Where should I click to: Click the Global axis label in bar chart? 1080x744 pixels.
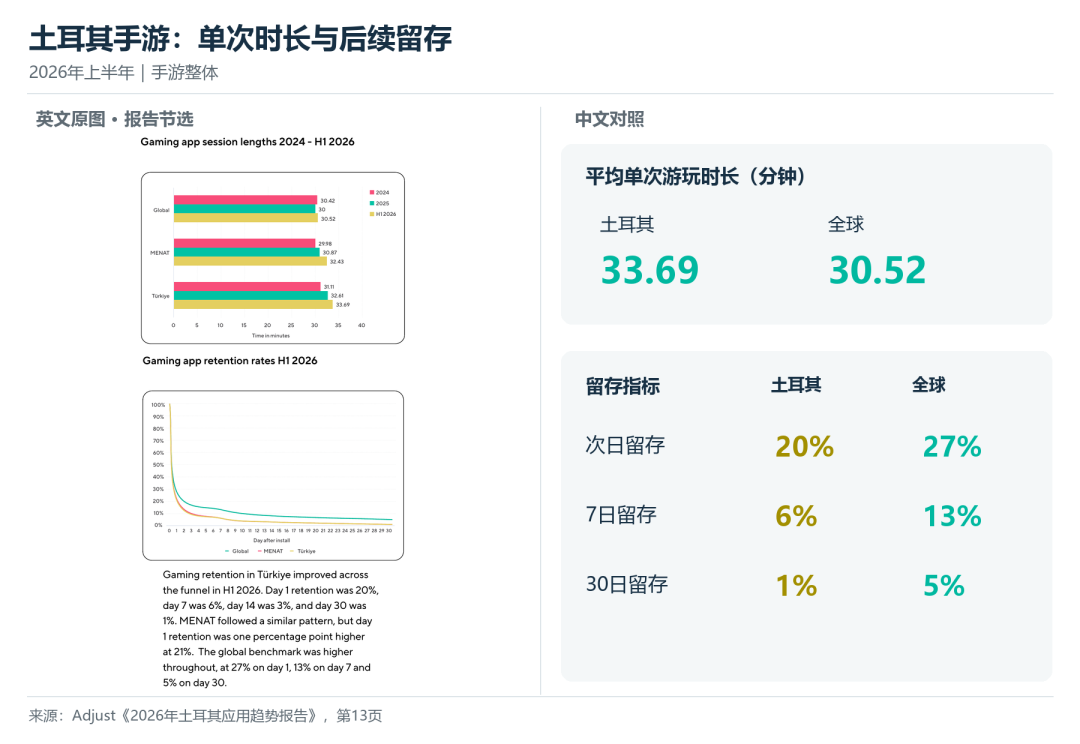tap(161, 210)
